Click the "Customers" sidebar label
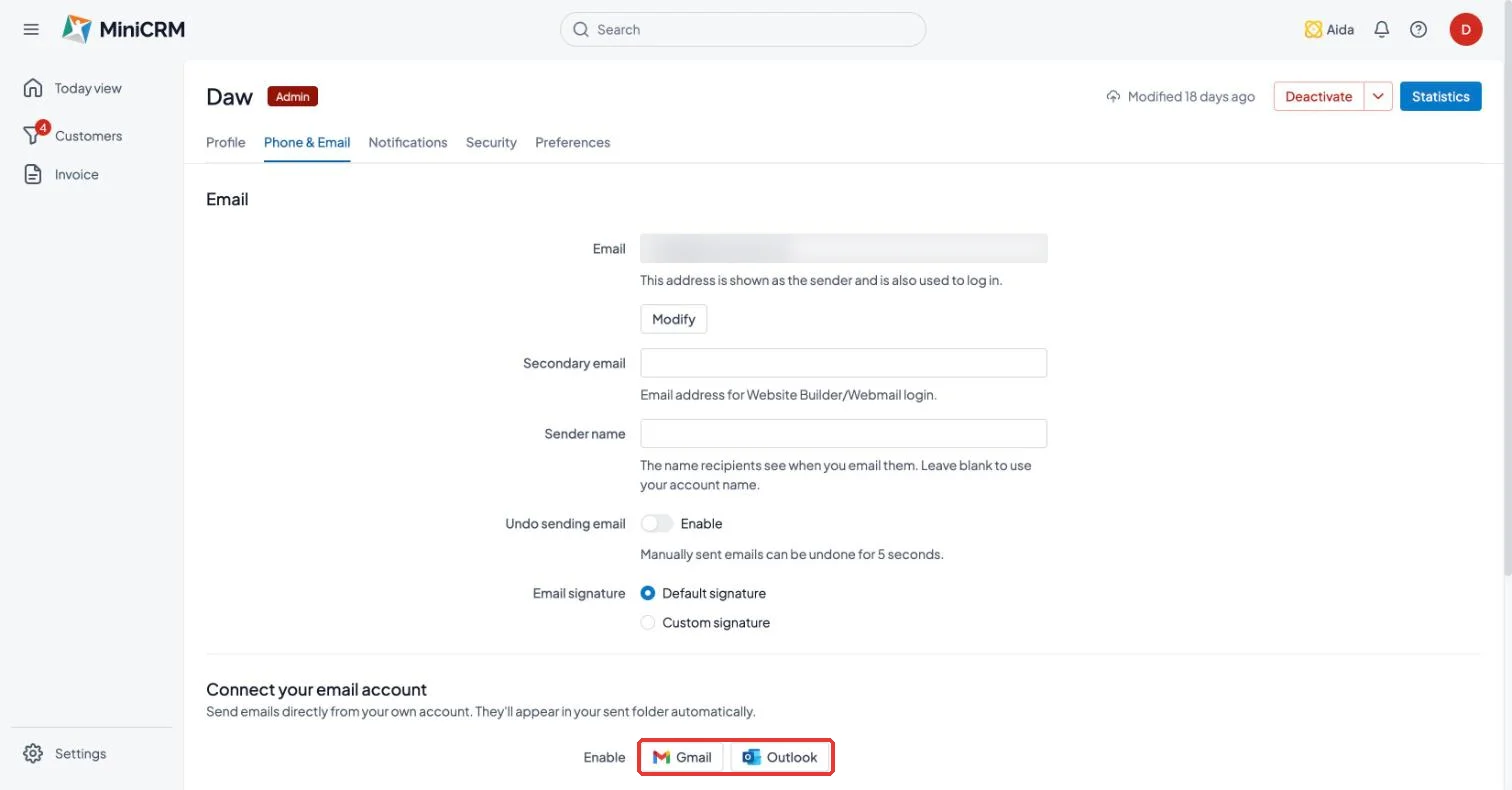The width and height of the screenshot is (1512, 790). tap(89, 136)
